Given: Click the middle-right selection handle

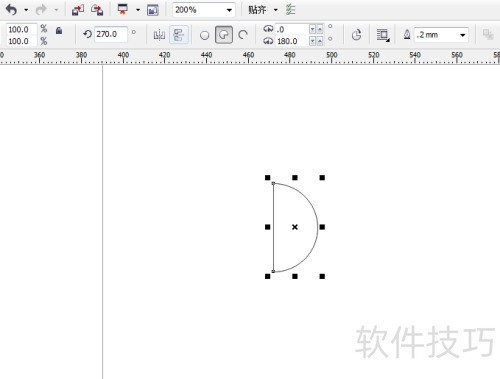Looking at the screenshot, I should click(322, 227).
